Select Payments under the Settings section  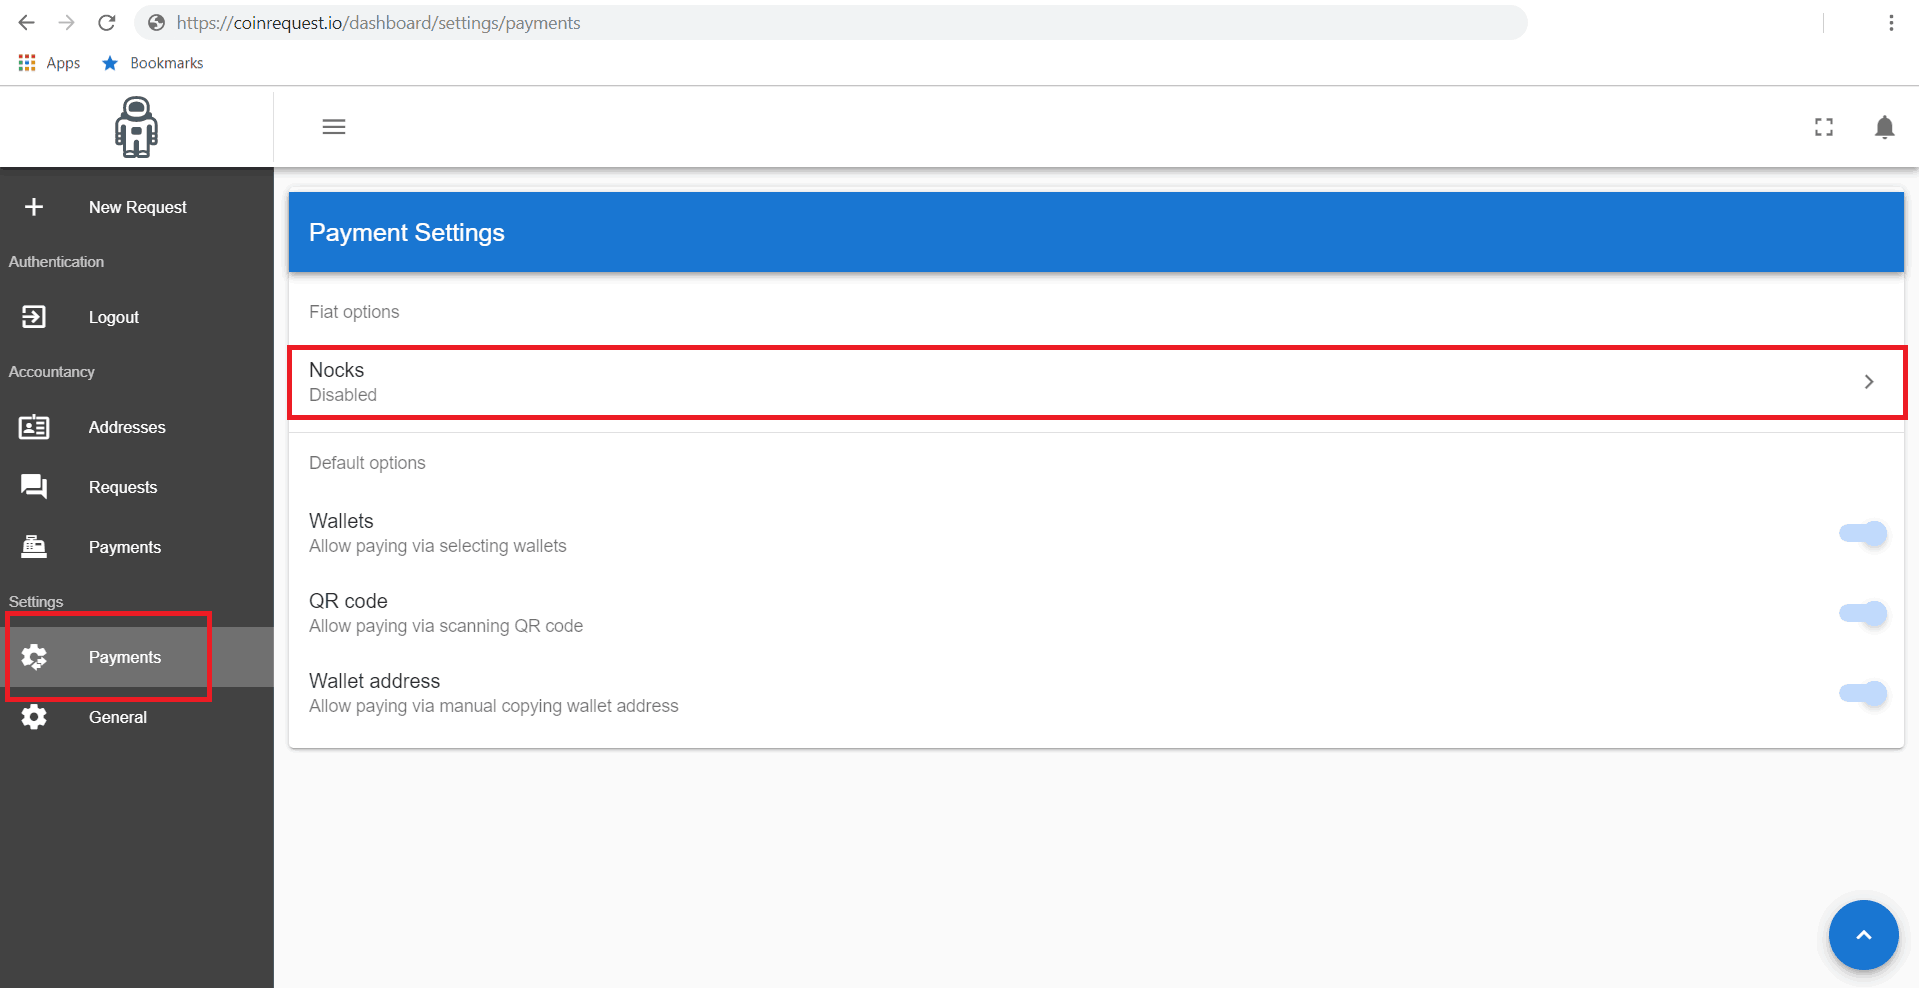124,657
